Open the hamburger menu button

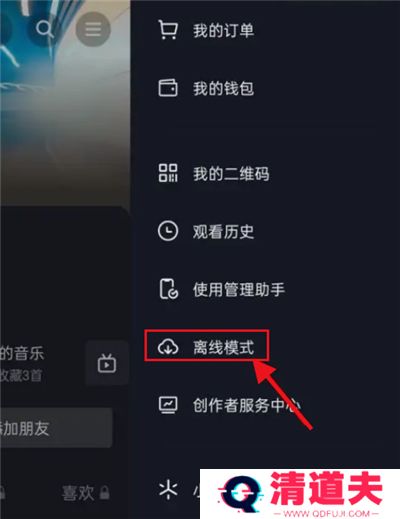point(93,29)
